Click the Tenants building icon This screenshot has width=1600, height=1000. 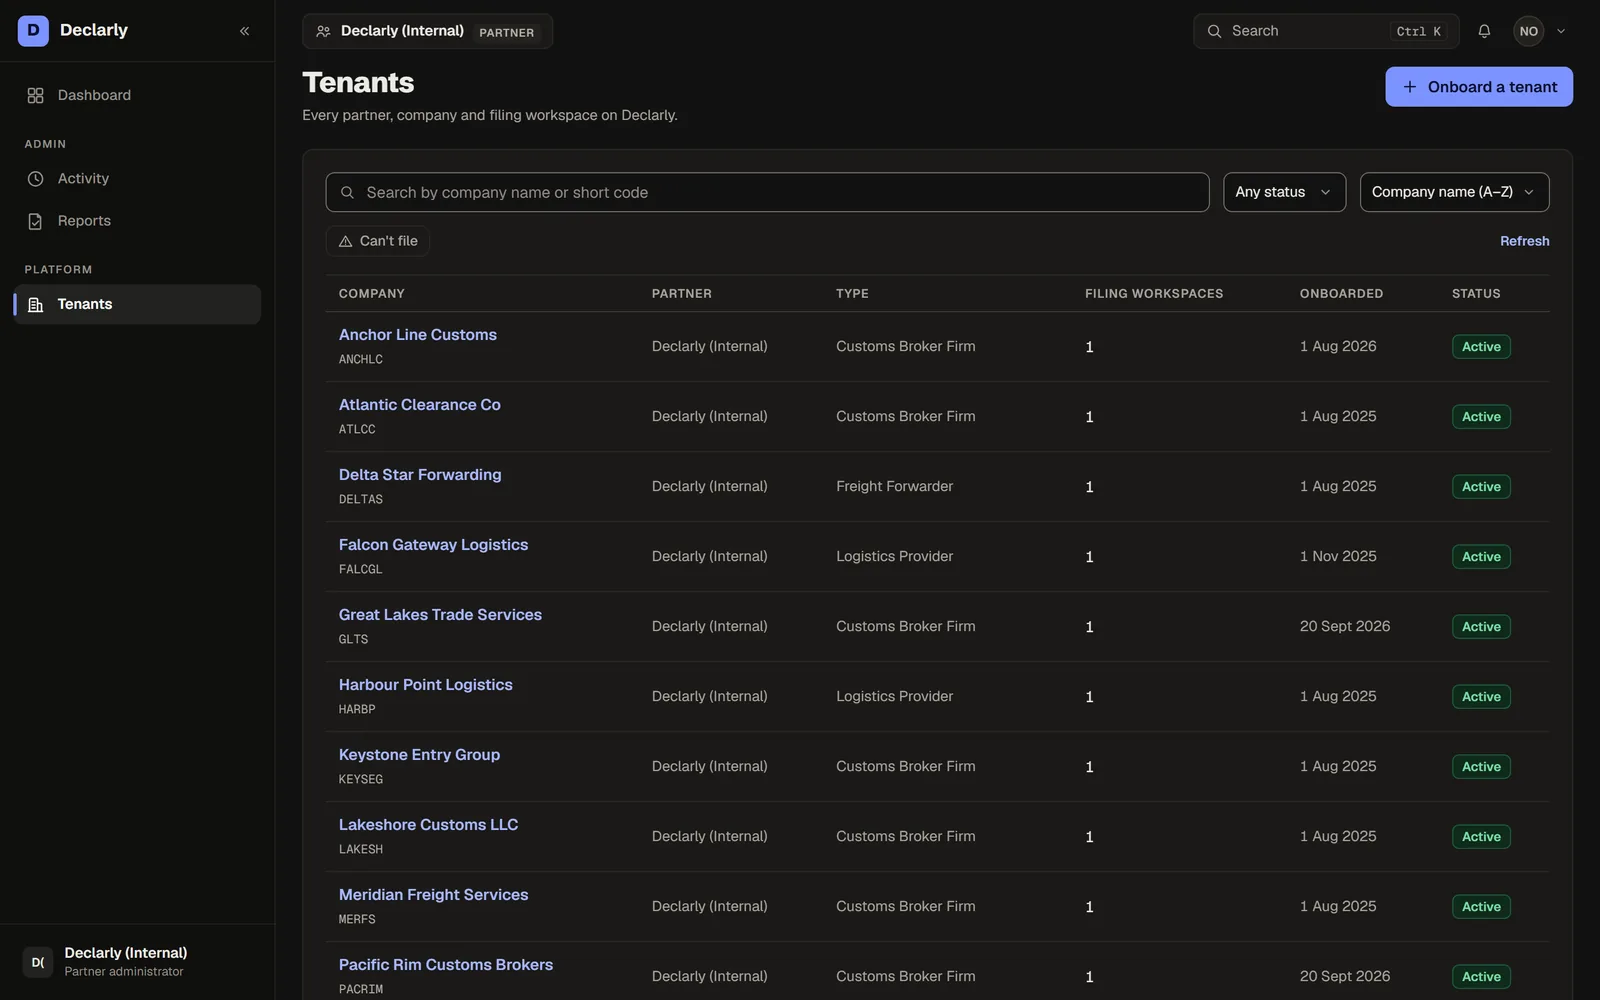tap(35, 304)
